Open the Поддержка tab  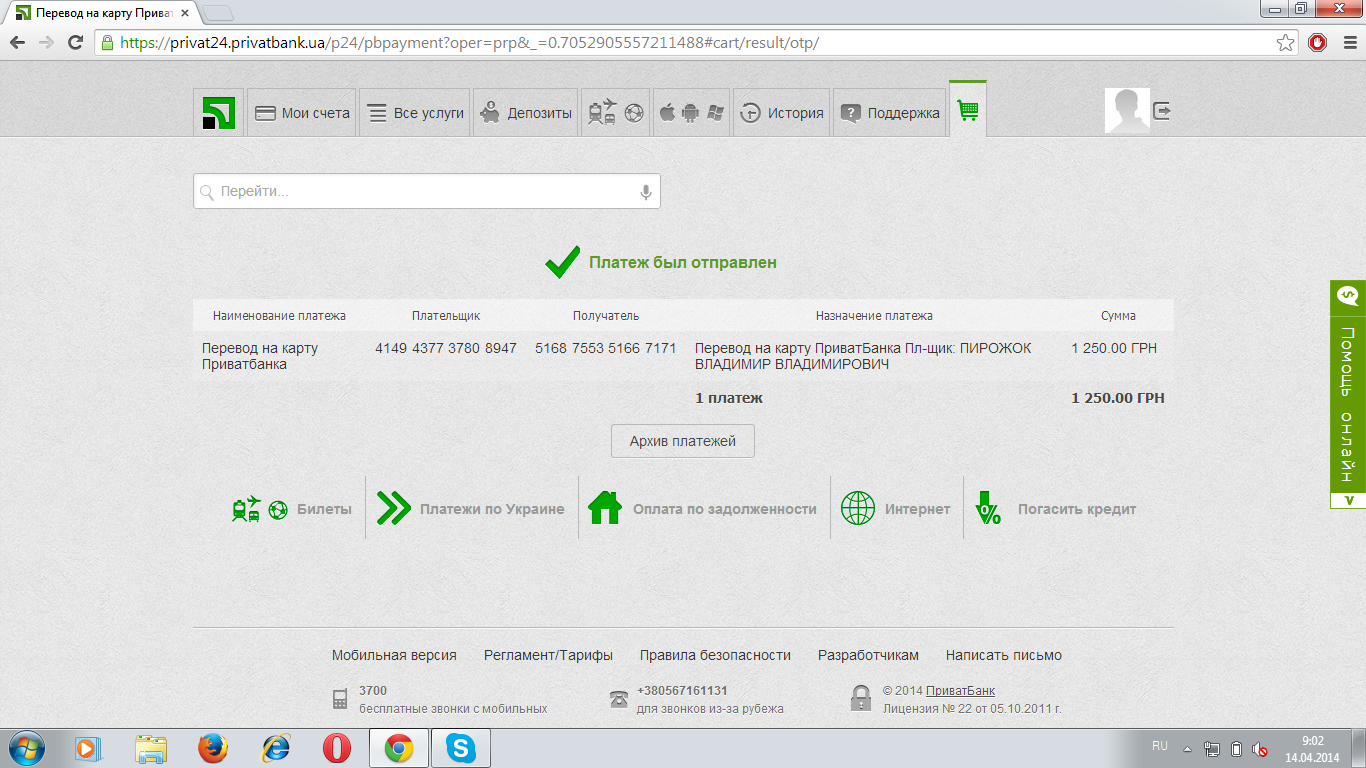coord(890,112)
